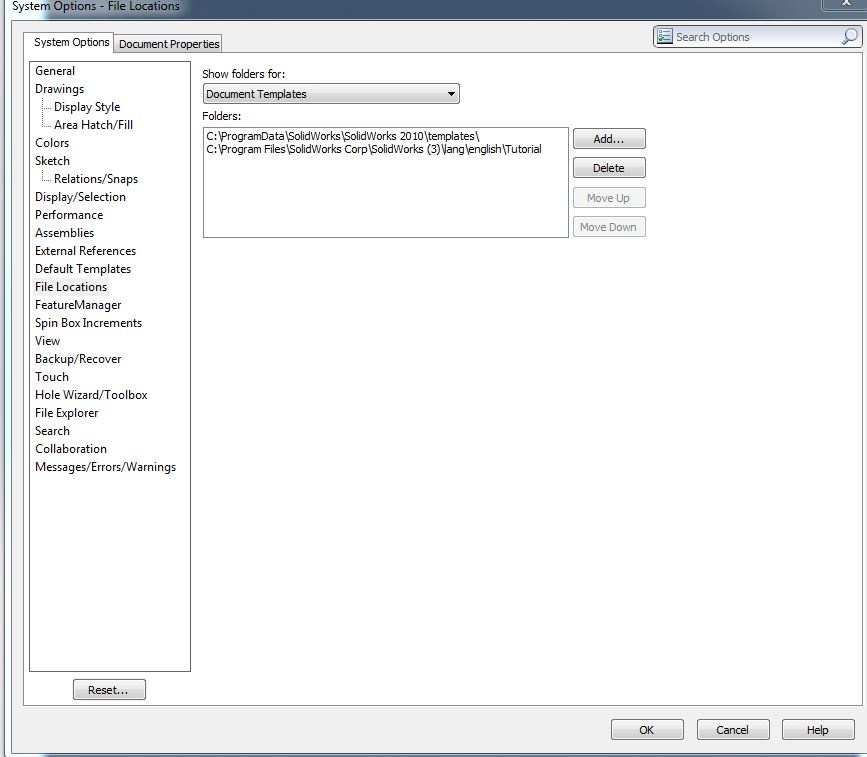The height and width of the screenshot is (757, 867).
Task: Select the ProgramData templates folder path
Action: [x=342, y=136]
